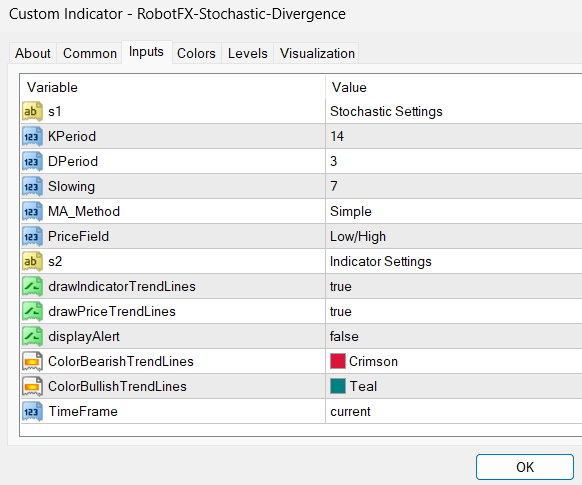
Task: Click the integer icon next to MA_Method
Action: coord(32,212)
